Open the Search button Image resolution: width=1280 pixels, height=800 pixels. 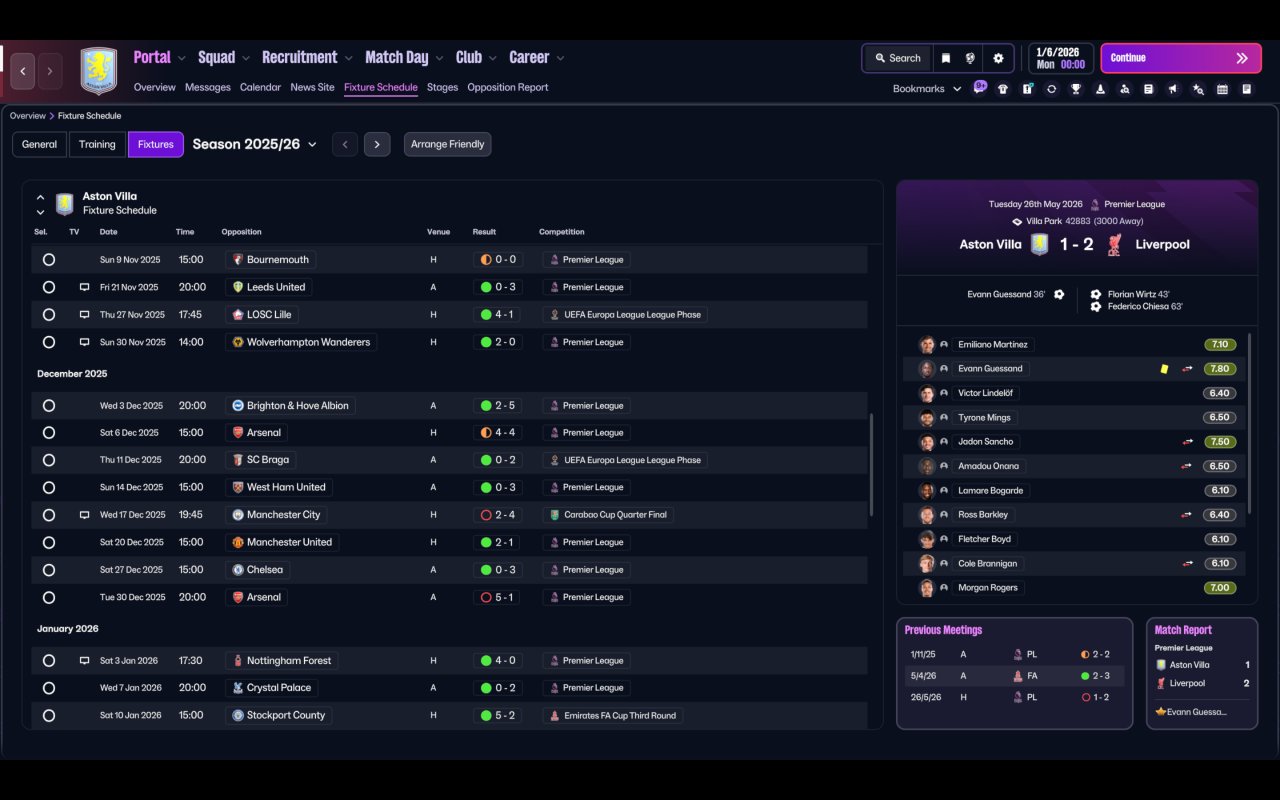[x=897, y=58]
